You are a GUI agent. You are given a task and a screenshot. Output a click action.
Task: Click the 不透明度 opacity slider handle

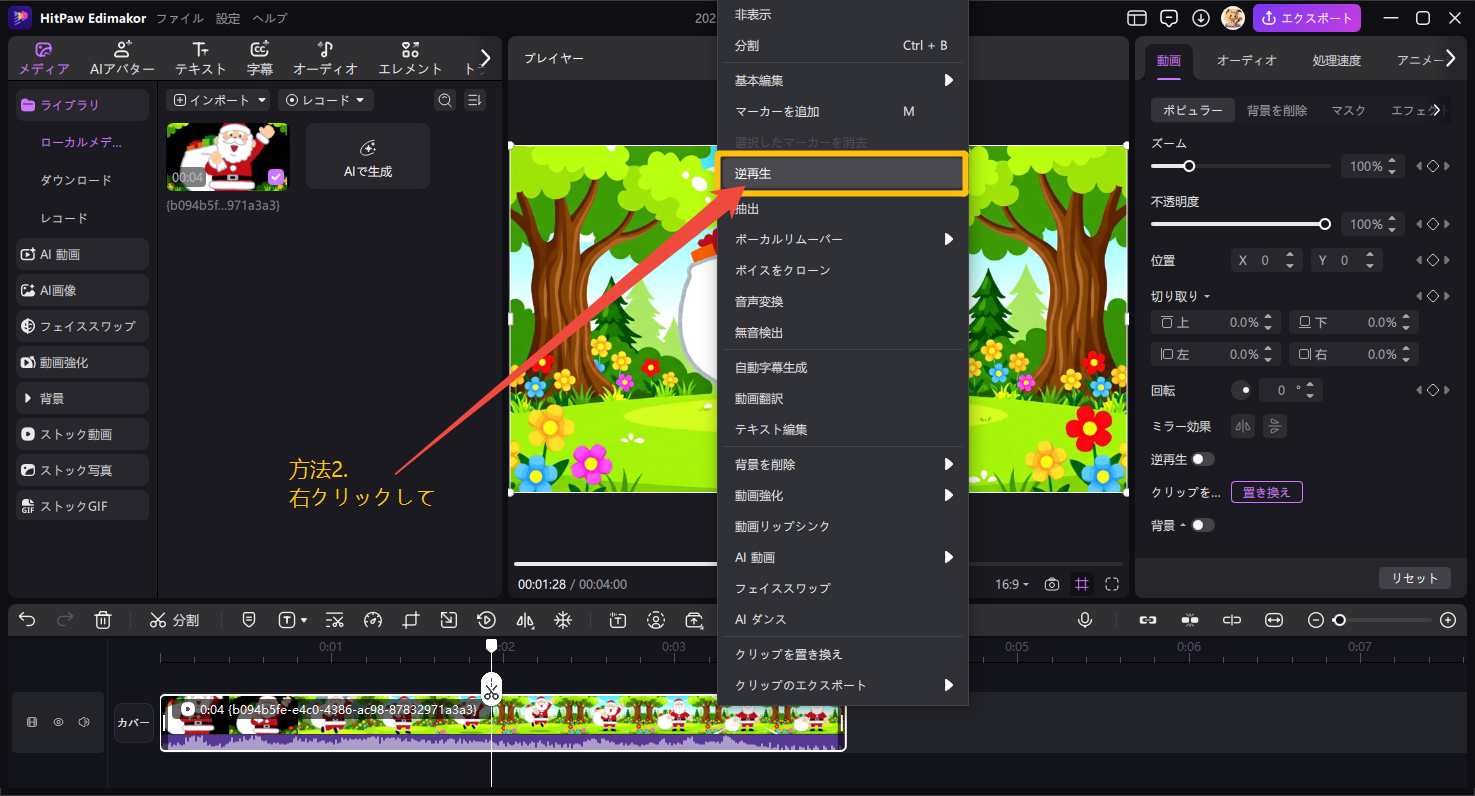point(1325,224)
